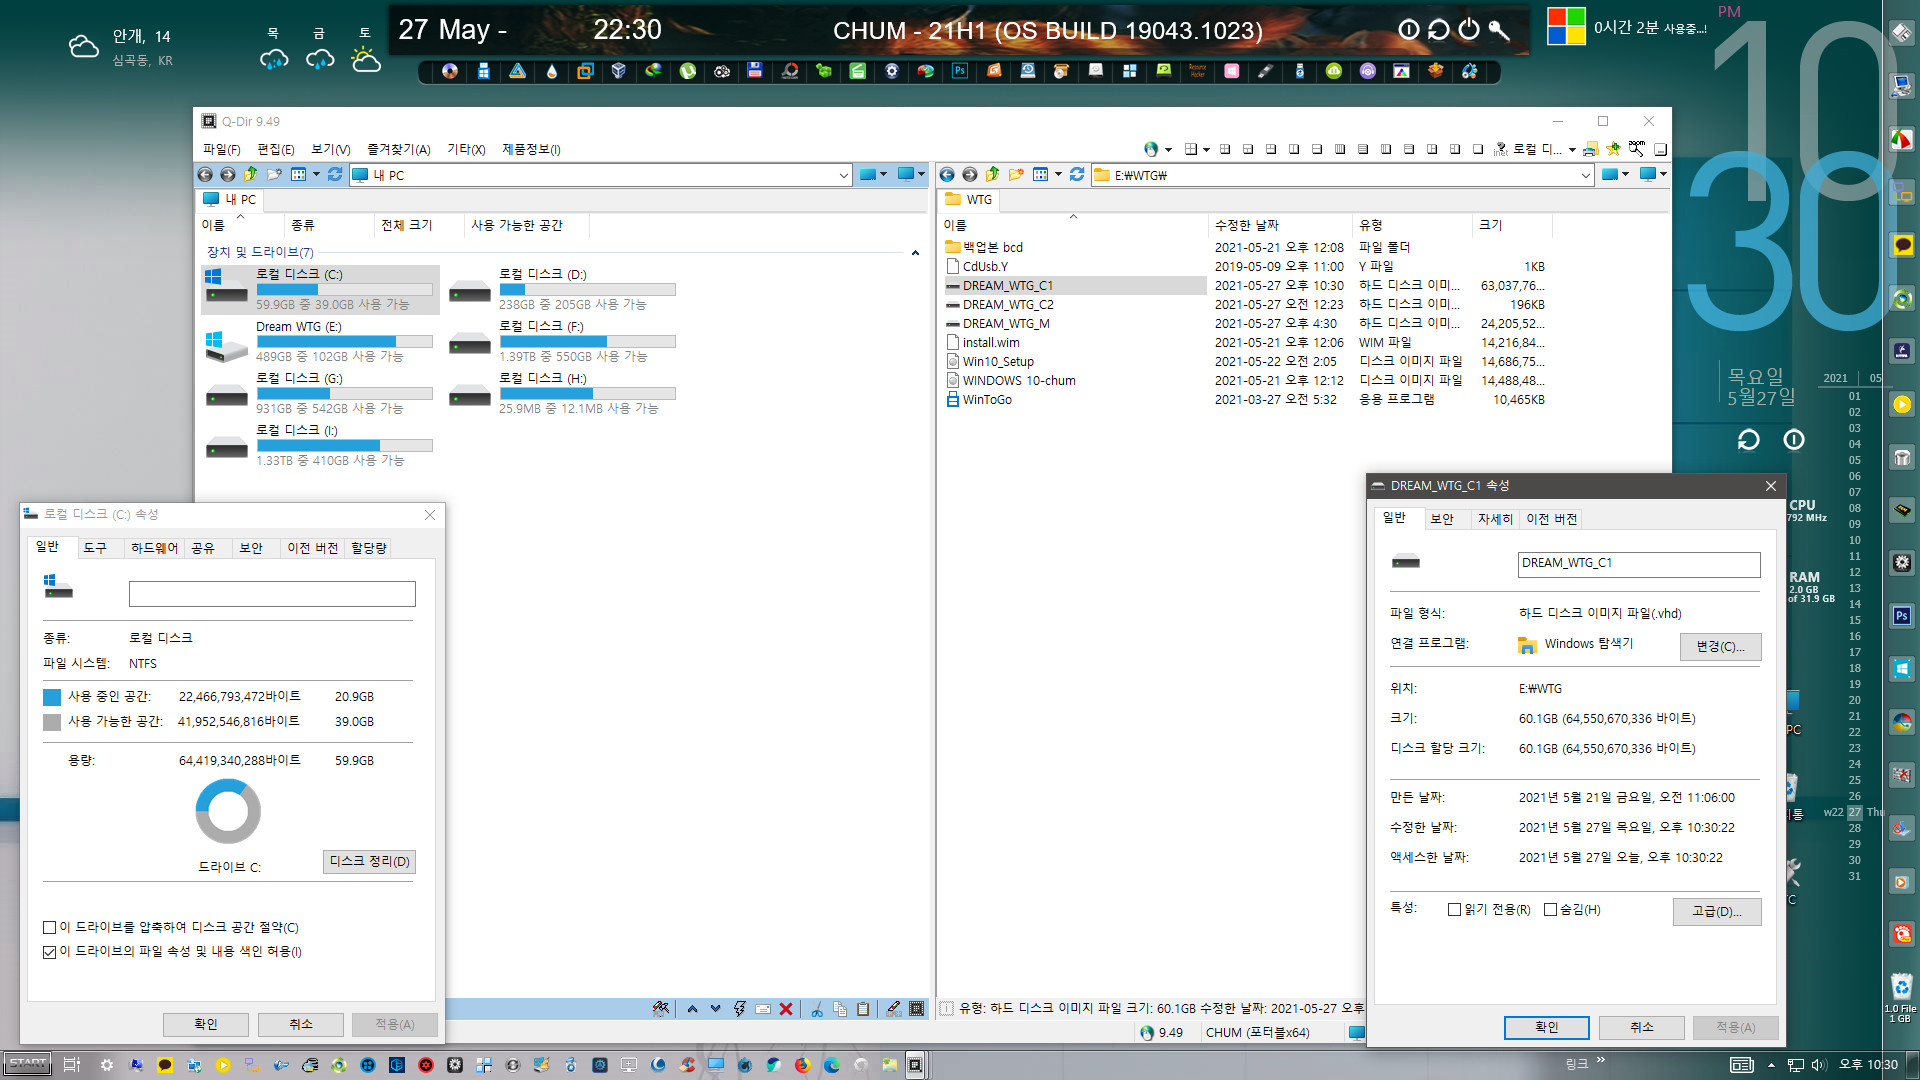Click the Windows Start button on the taskbar

coord(27,1064)
